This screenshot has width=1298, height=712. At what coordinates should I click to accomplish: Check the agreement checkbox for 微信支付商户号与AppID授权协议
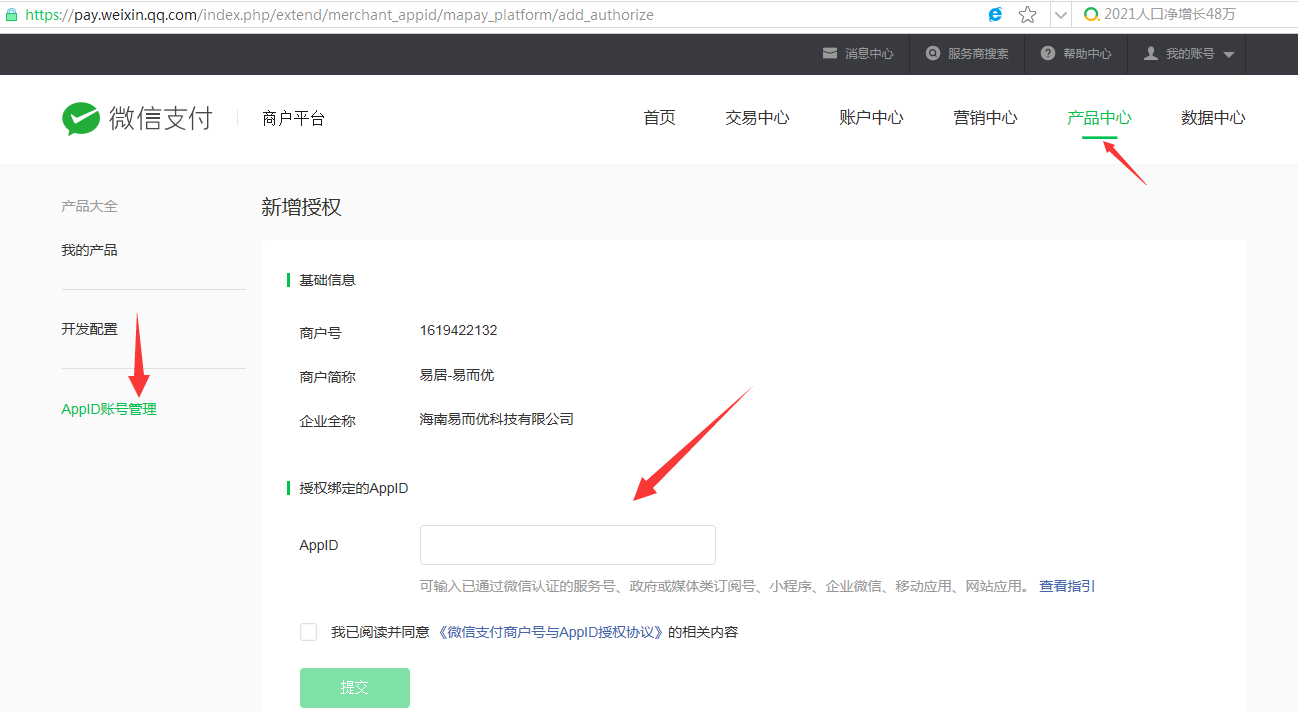click(x=308, y=631)
